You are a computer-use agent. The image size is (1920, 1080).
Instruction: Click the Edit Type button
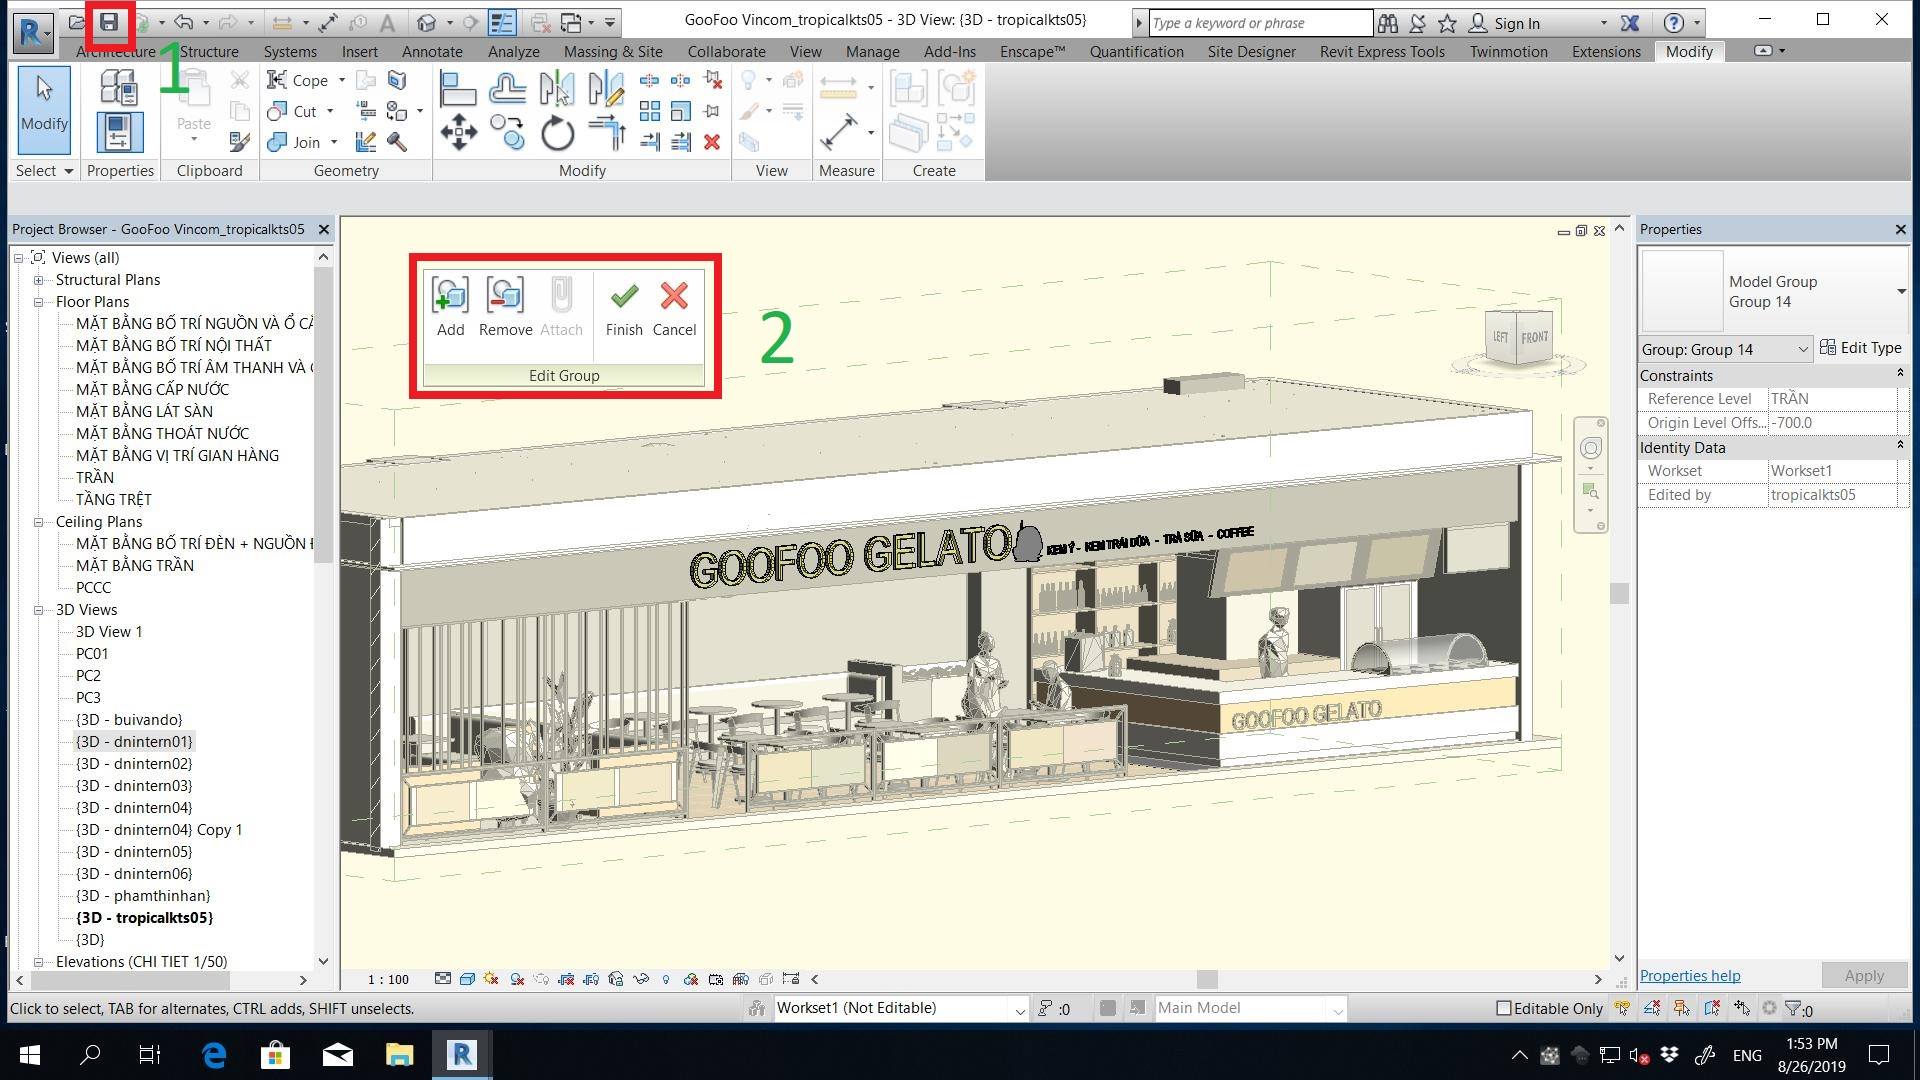[x=1860, y=348]
